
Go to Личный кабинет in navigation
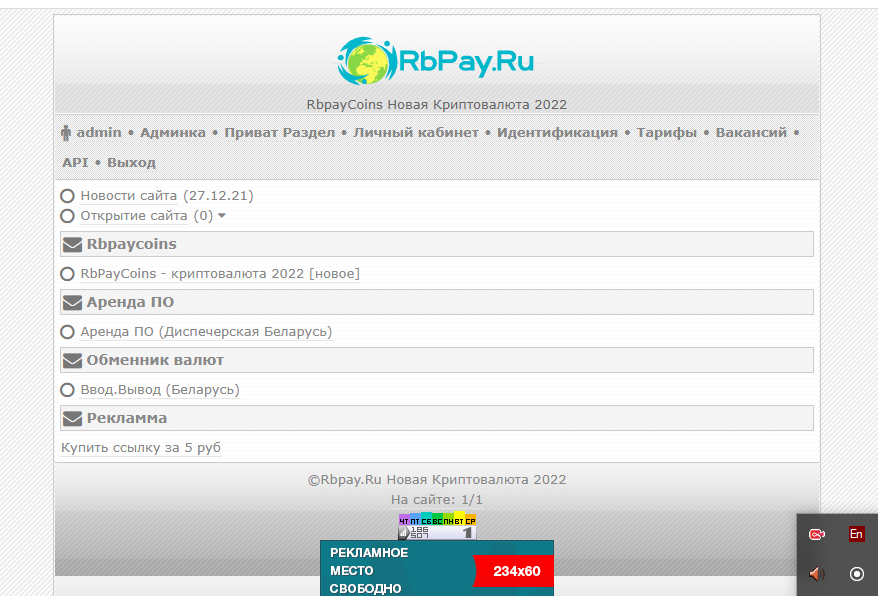(416, 133)
